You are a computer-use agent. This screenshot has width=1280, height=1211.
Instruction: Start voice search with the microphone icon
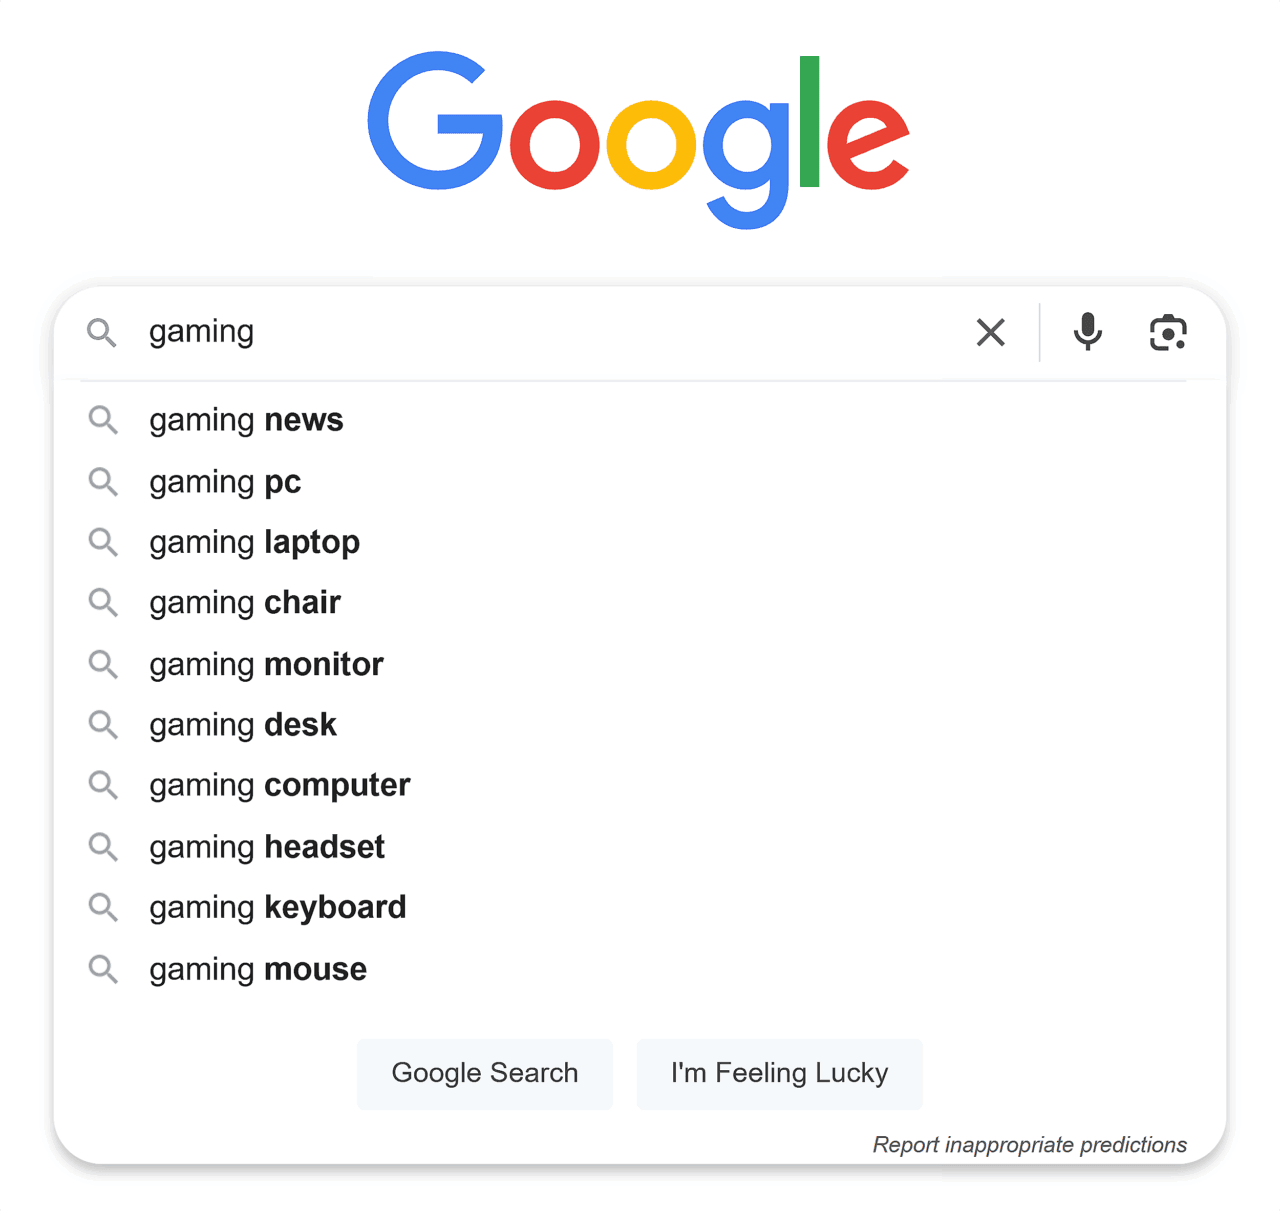(x=1087, y=332)
